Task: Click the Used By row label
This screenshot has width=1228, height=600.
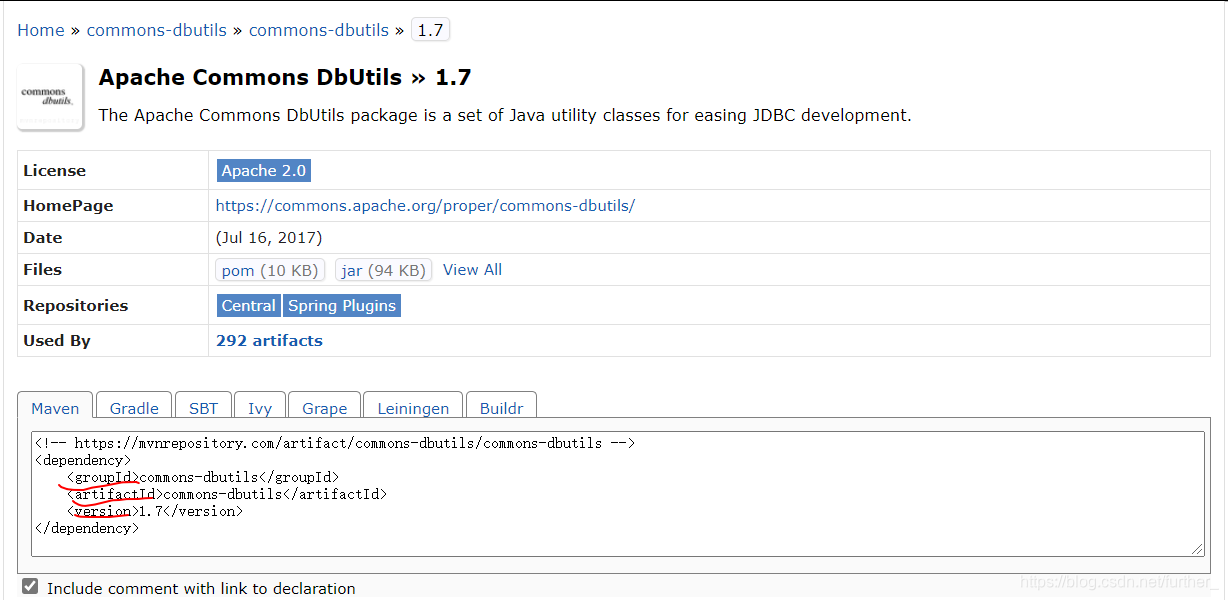Action: click(57, 341)
